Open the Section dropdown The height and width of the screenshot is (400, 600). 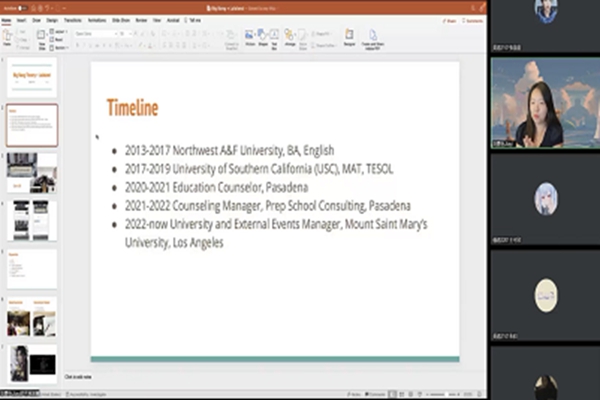click(59, 48)
